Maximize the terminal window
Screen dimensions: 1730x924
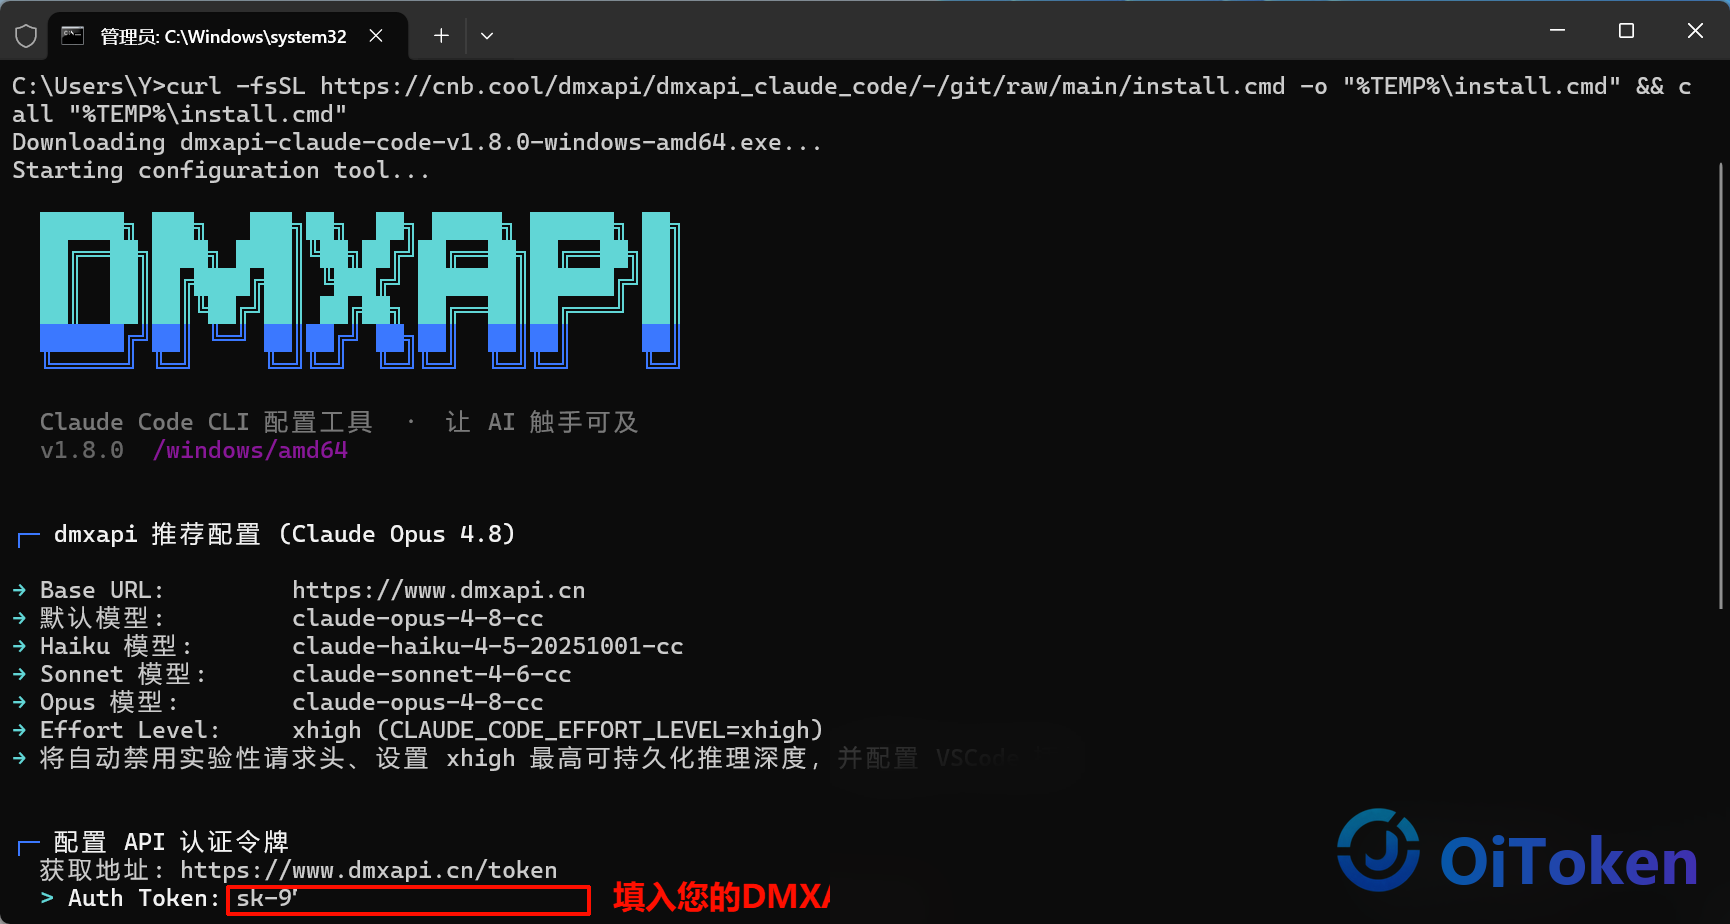click(x=1626, y=31)
